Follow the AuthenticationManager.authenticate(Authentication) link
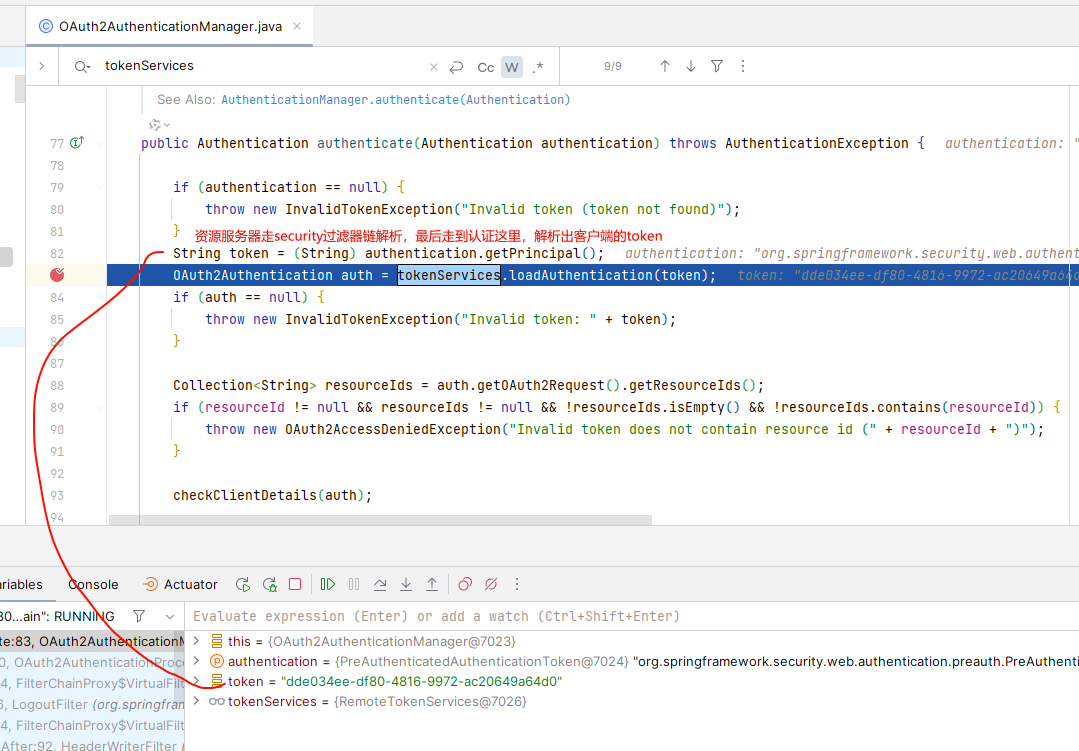1079x751 pixels. click(396, 100)
